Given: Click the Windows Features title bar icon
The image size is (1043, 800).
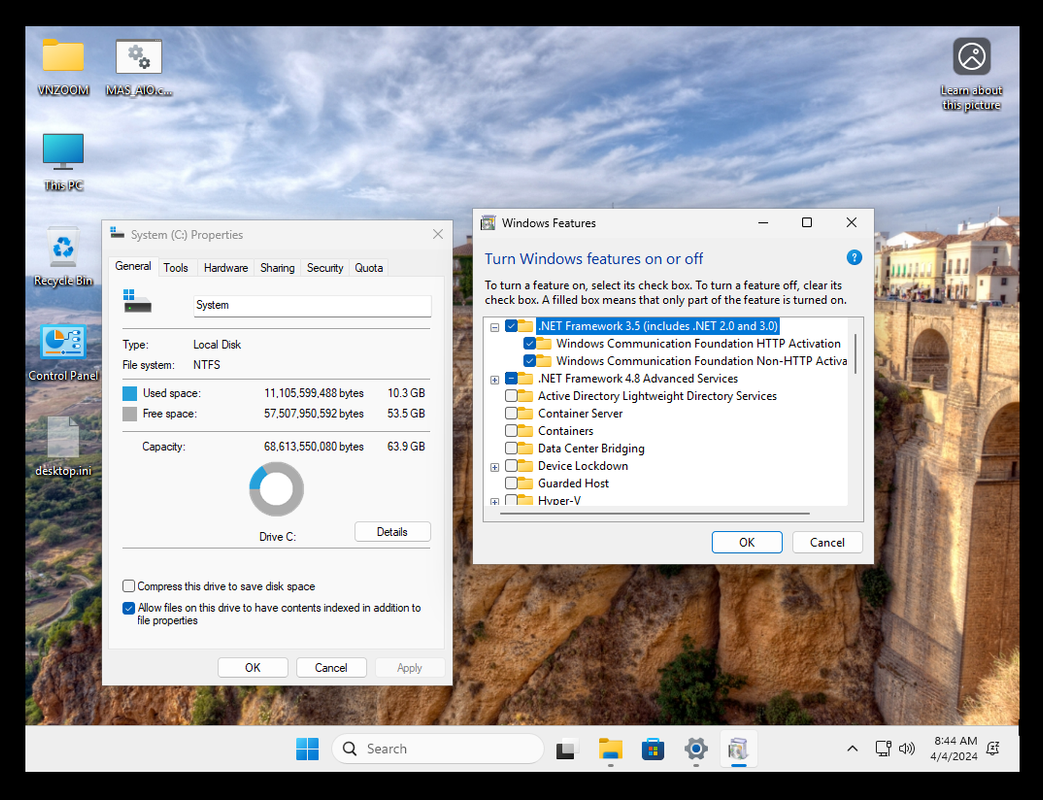Looking at the screenshot, I should pyautogui.click(x=488, y=223).
